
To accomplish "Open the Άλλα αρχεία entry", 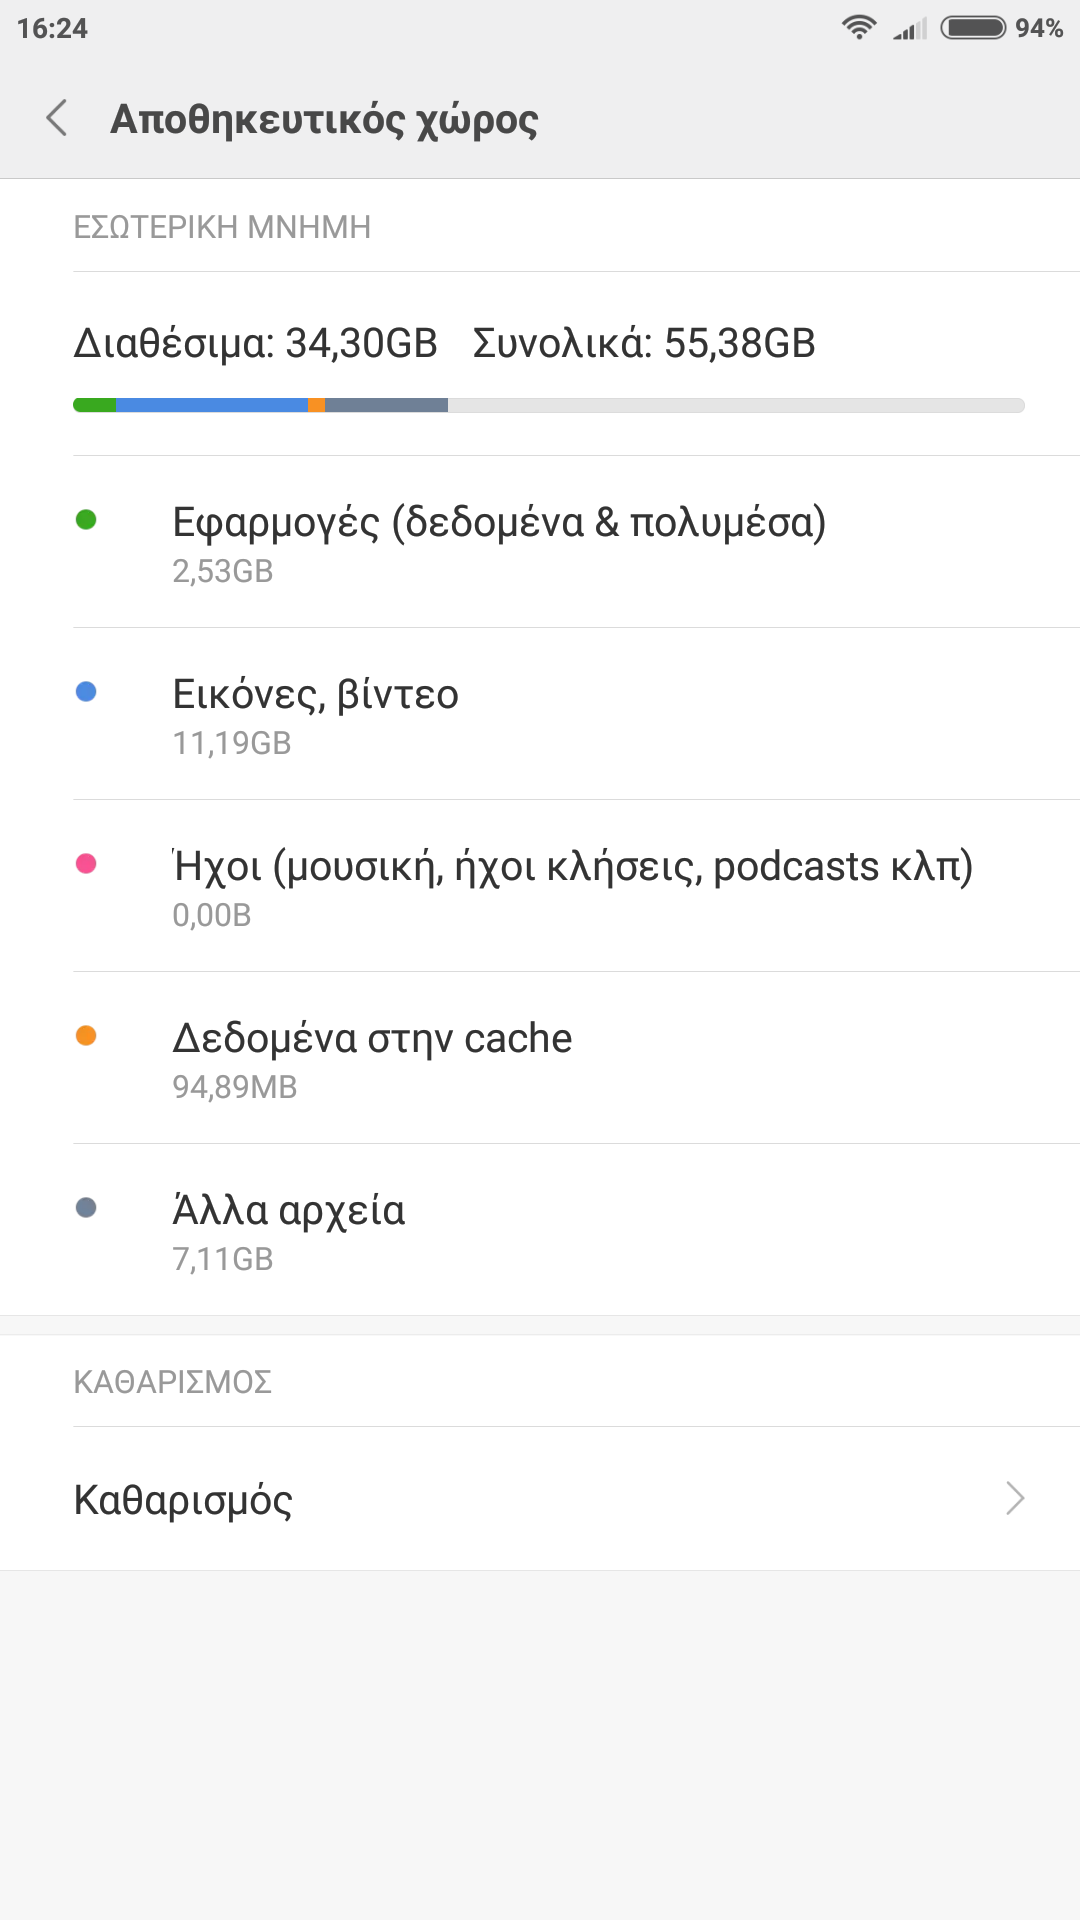I will 289,1230.
